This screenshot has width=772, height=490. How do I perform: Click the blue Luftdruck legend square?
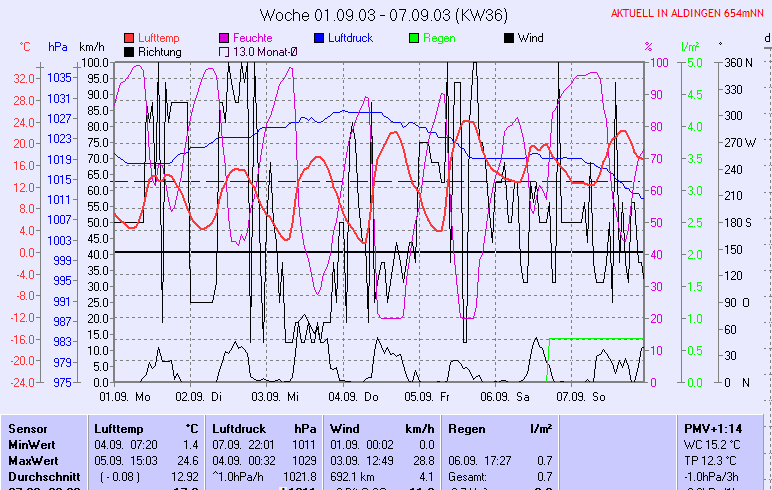(x=319, y=38)
